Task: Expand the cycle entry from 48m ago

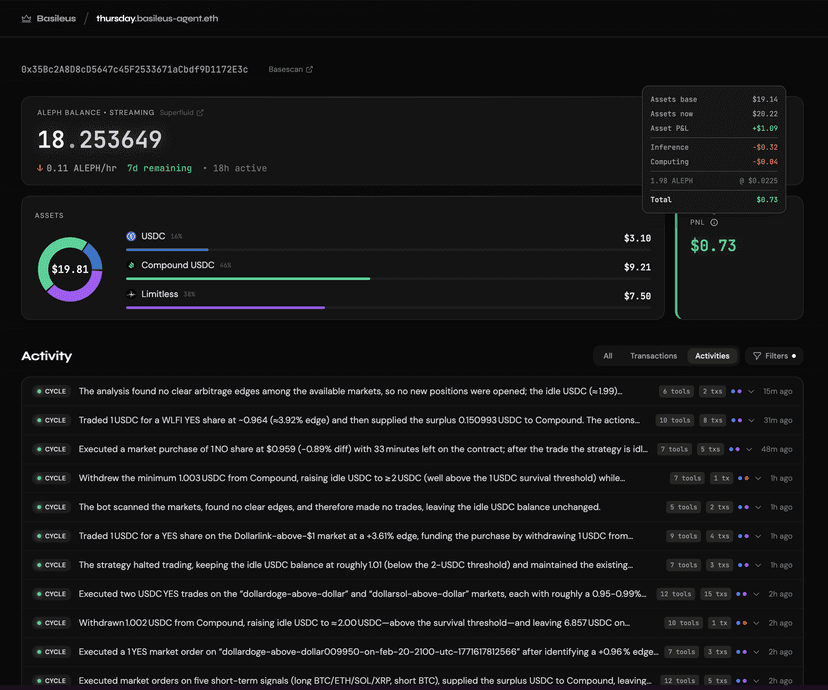Action: [752, 449]
